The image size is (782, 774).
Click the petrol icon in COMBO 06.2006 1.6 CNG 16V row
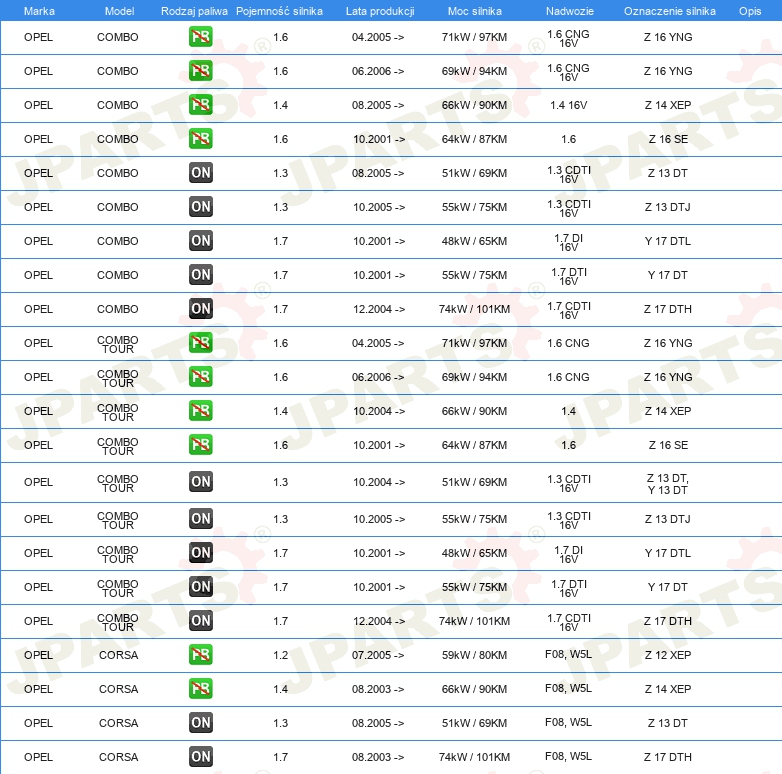[x=200, y=71]
